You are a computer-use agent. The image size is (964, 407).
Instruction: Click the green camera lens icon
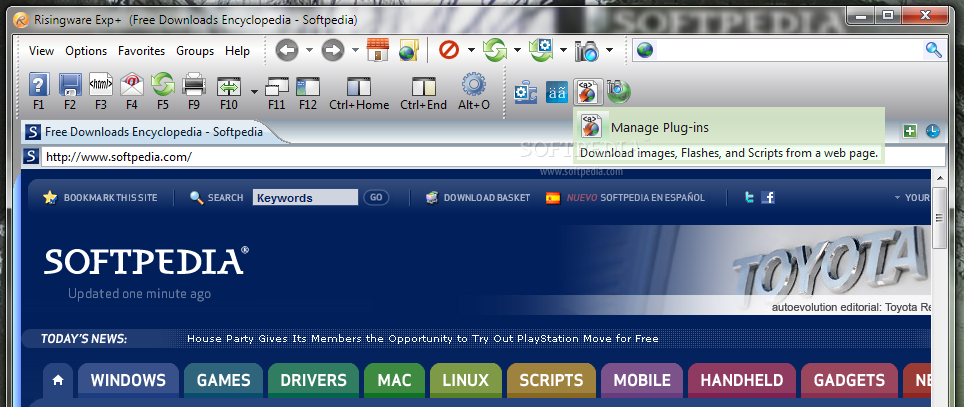click(x=619, y=92)
